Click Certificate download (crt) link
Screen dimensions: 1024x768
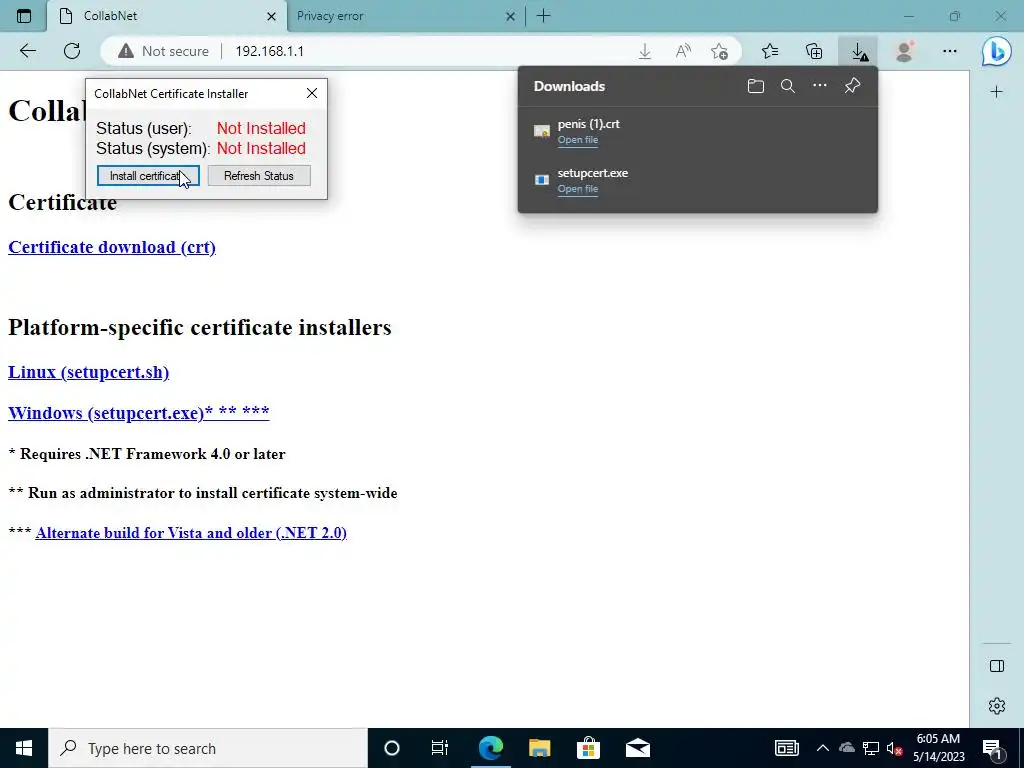(x=112, y=248)
